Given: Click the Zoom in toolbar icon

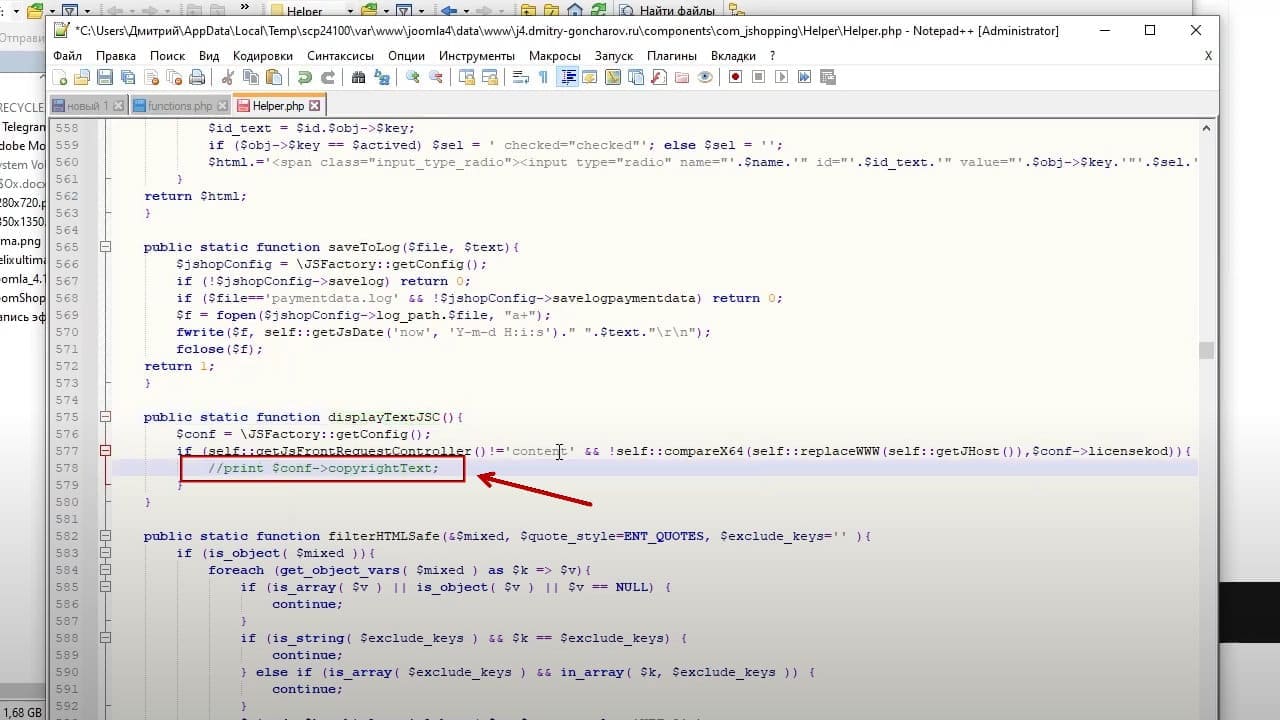Looking at the screenshot, I should [413, 77].
